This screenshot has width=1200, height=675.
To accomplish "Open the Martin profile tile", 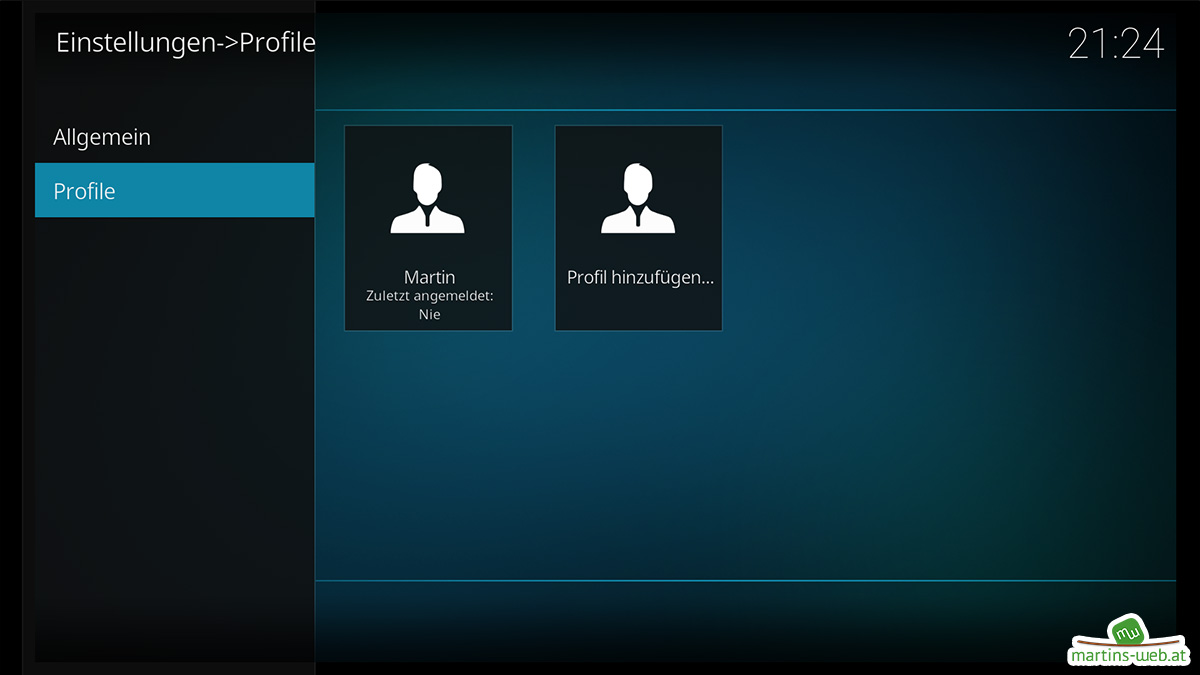I will tap(428, 228).
